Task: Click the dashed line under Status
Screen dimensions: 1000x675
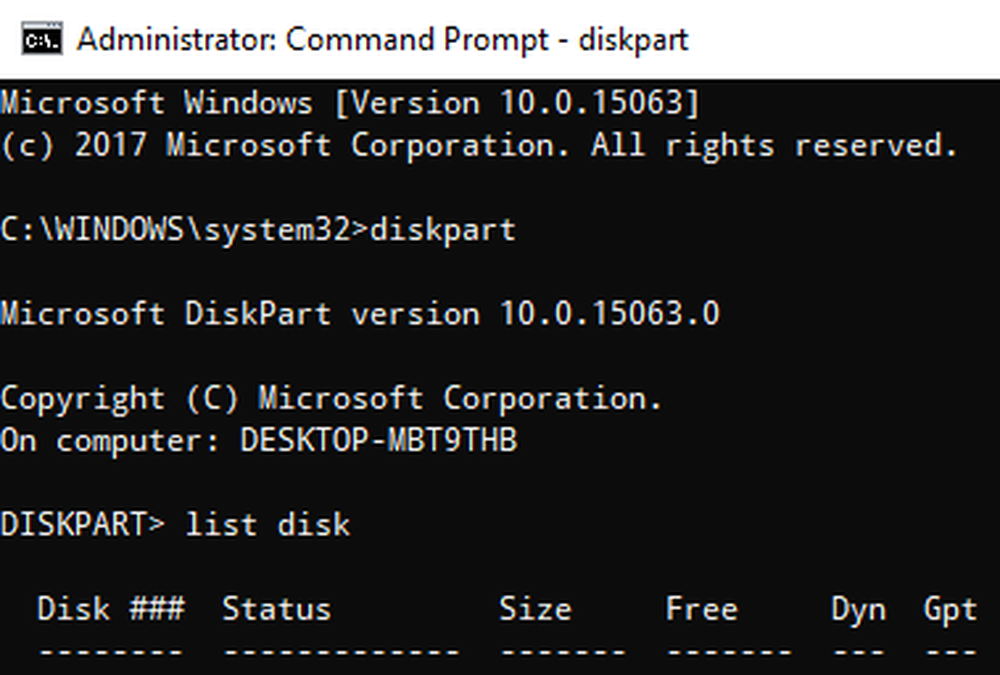Action: point(341,652)
